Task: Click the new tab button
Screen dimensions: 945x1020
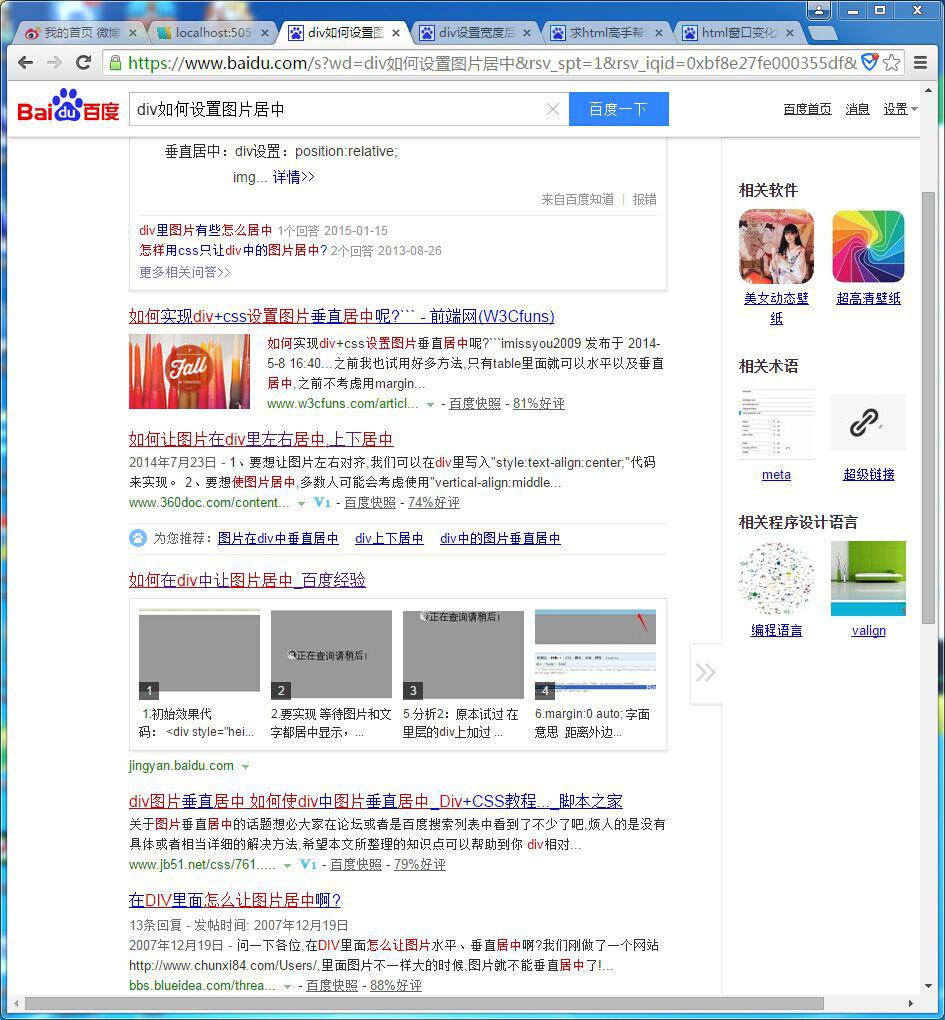Action: 823,33
